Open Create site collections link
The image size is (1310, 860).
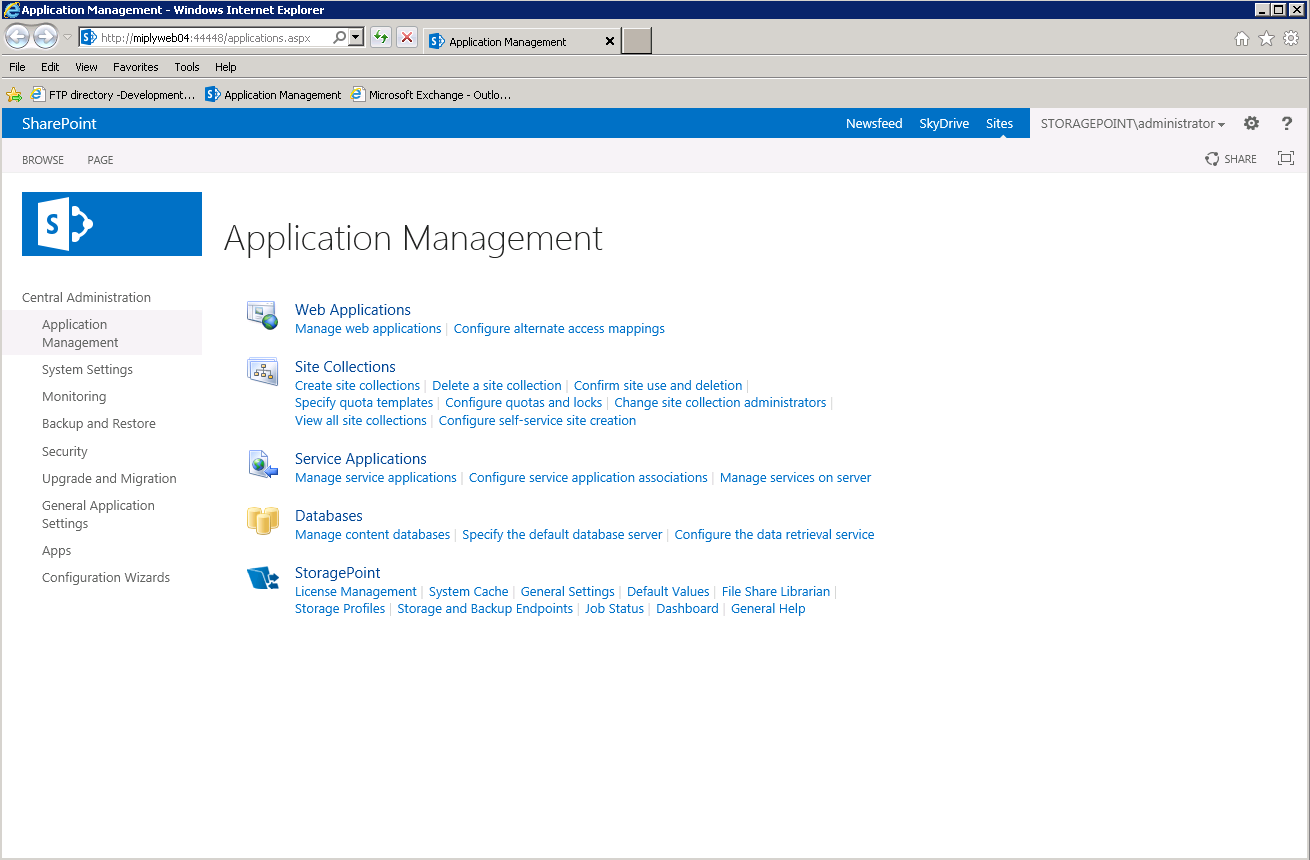[x=357, y=385]
